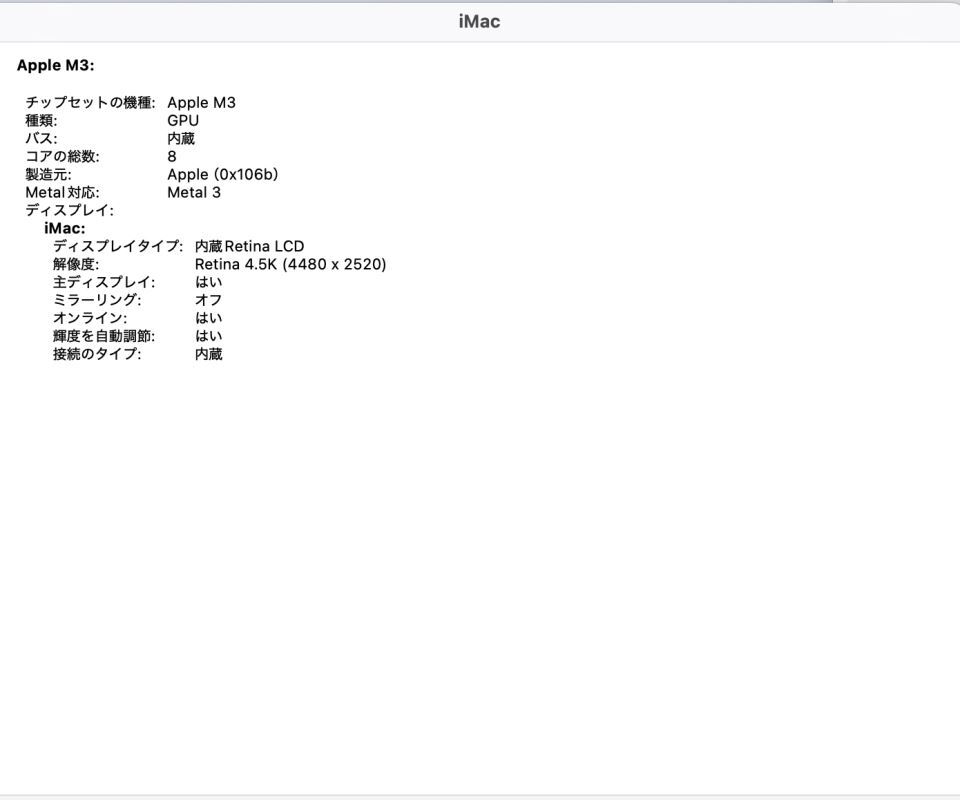The height and width of the screenshot is (800, 960).
Task: Select 内蔵Retina LCD value
Action: 250,246
